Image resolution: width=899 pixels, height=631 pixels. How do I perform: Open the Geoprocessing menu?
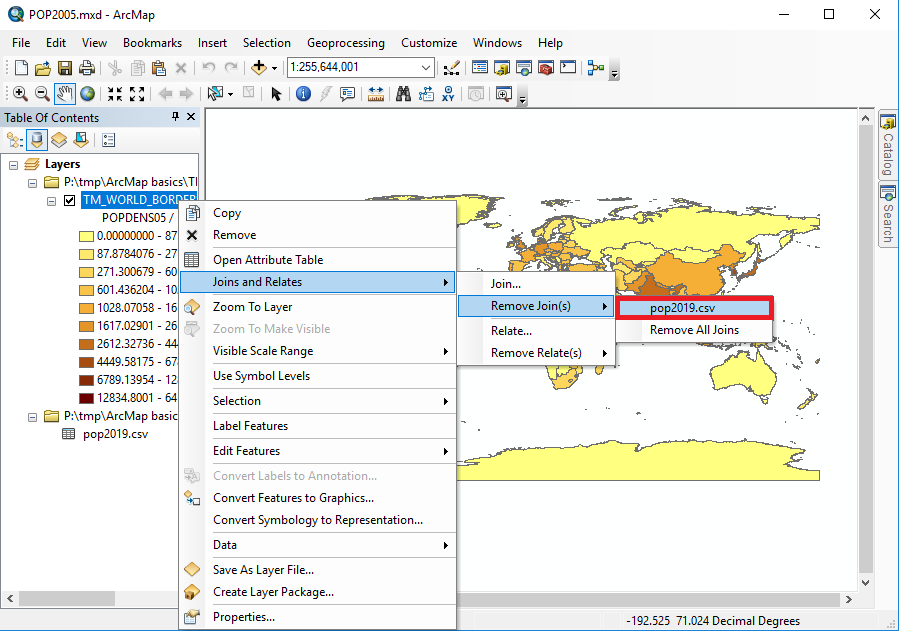[x=345, y=43]
